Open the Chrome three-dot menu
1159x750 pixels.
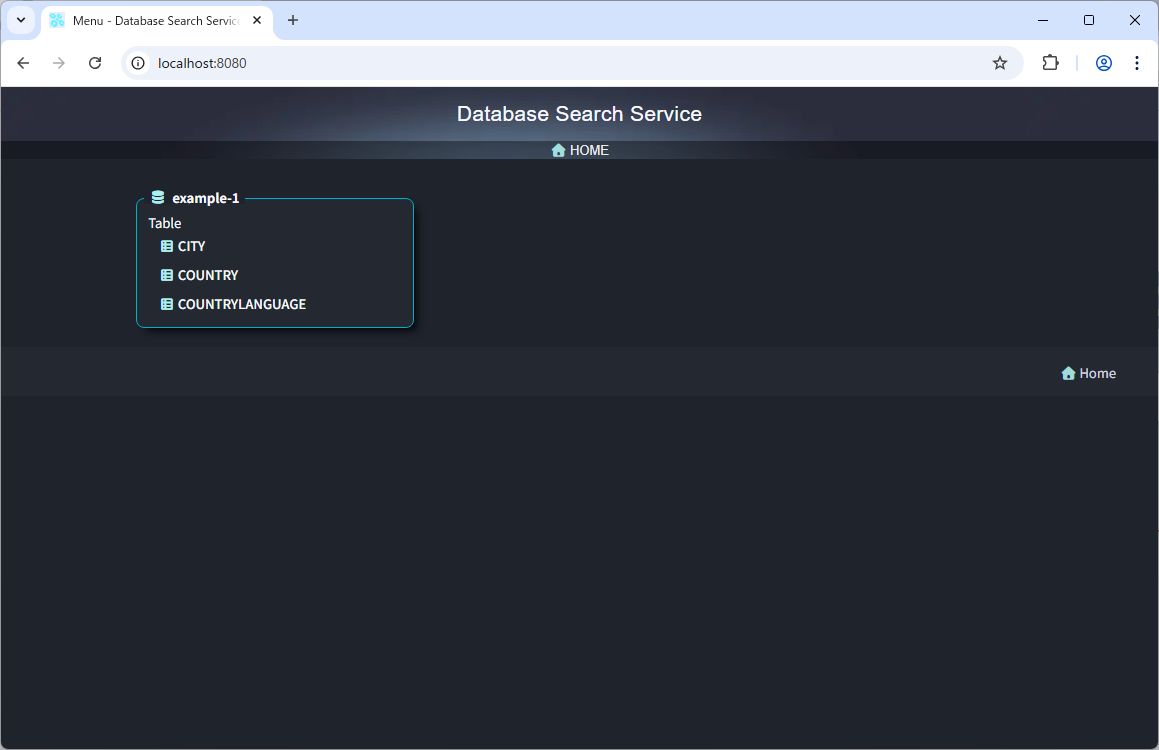(1137, 63)
